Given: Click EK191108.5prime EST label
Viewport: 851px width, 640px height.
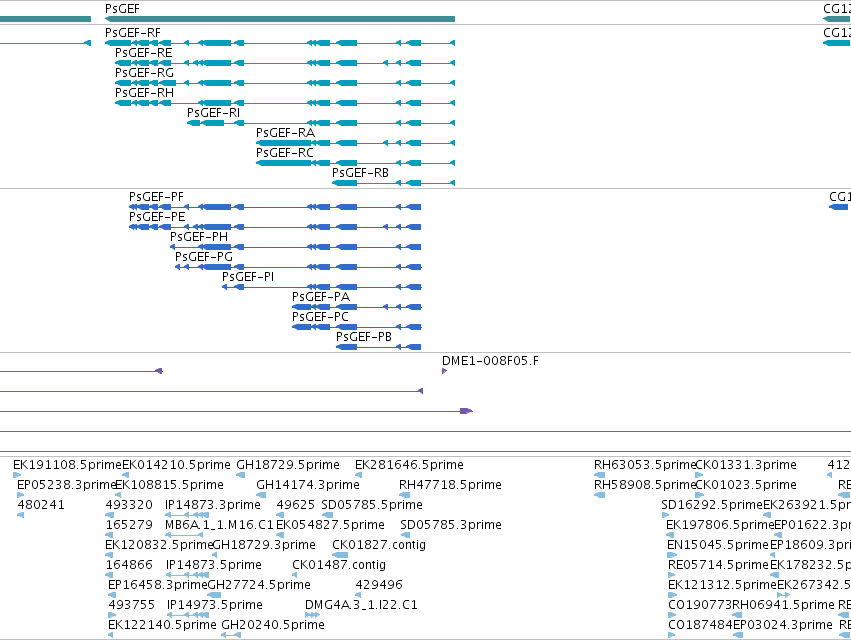Looking at the screenshot, I should pos(67,465).
